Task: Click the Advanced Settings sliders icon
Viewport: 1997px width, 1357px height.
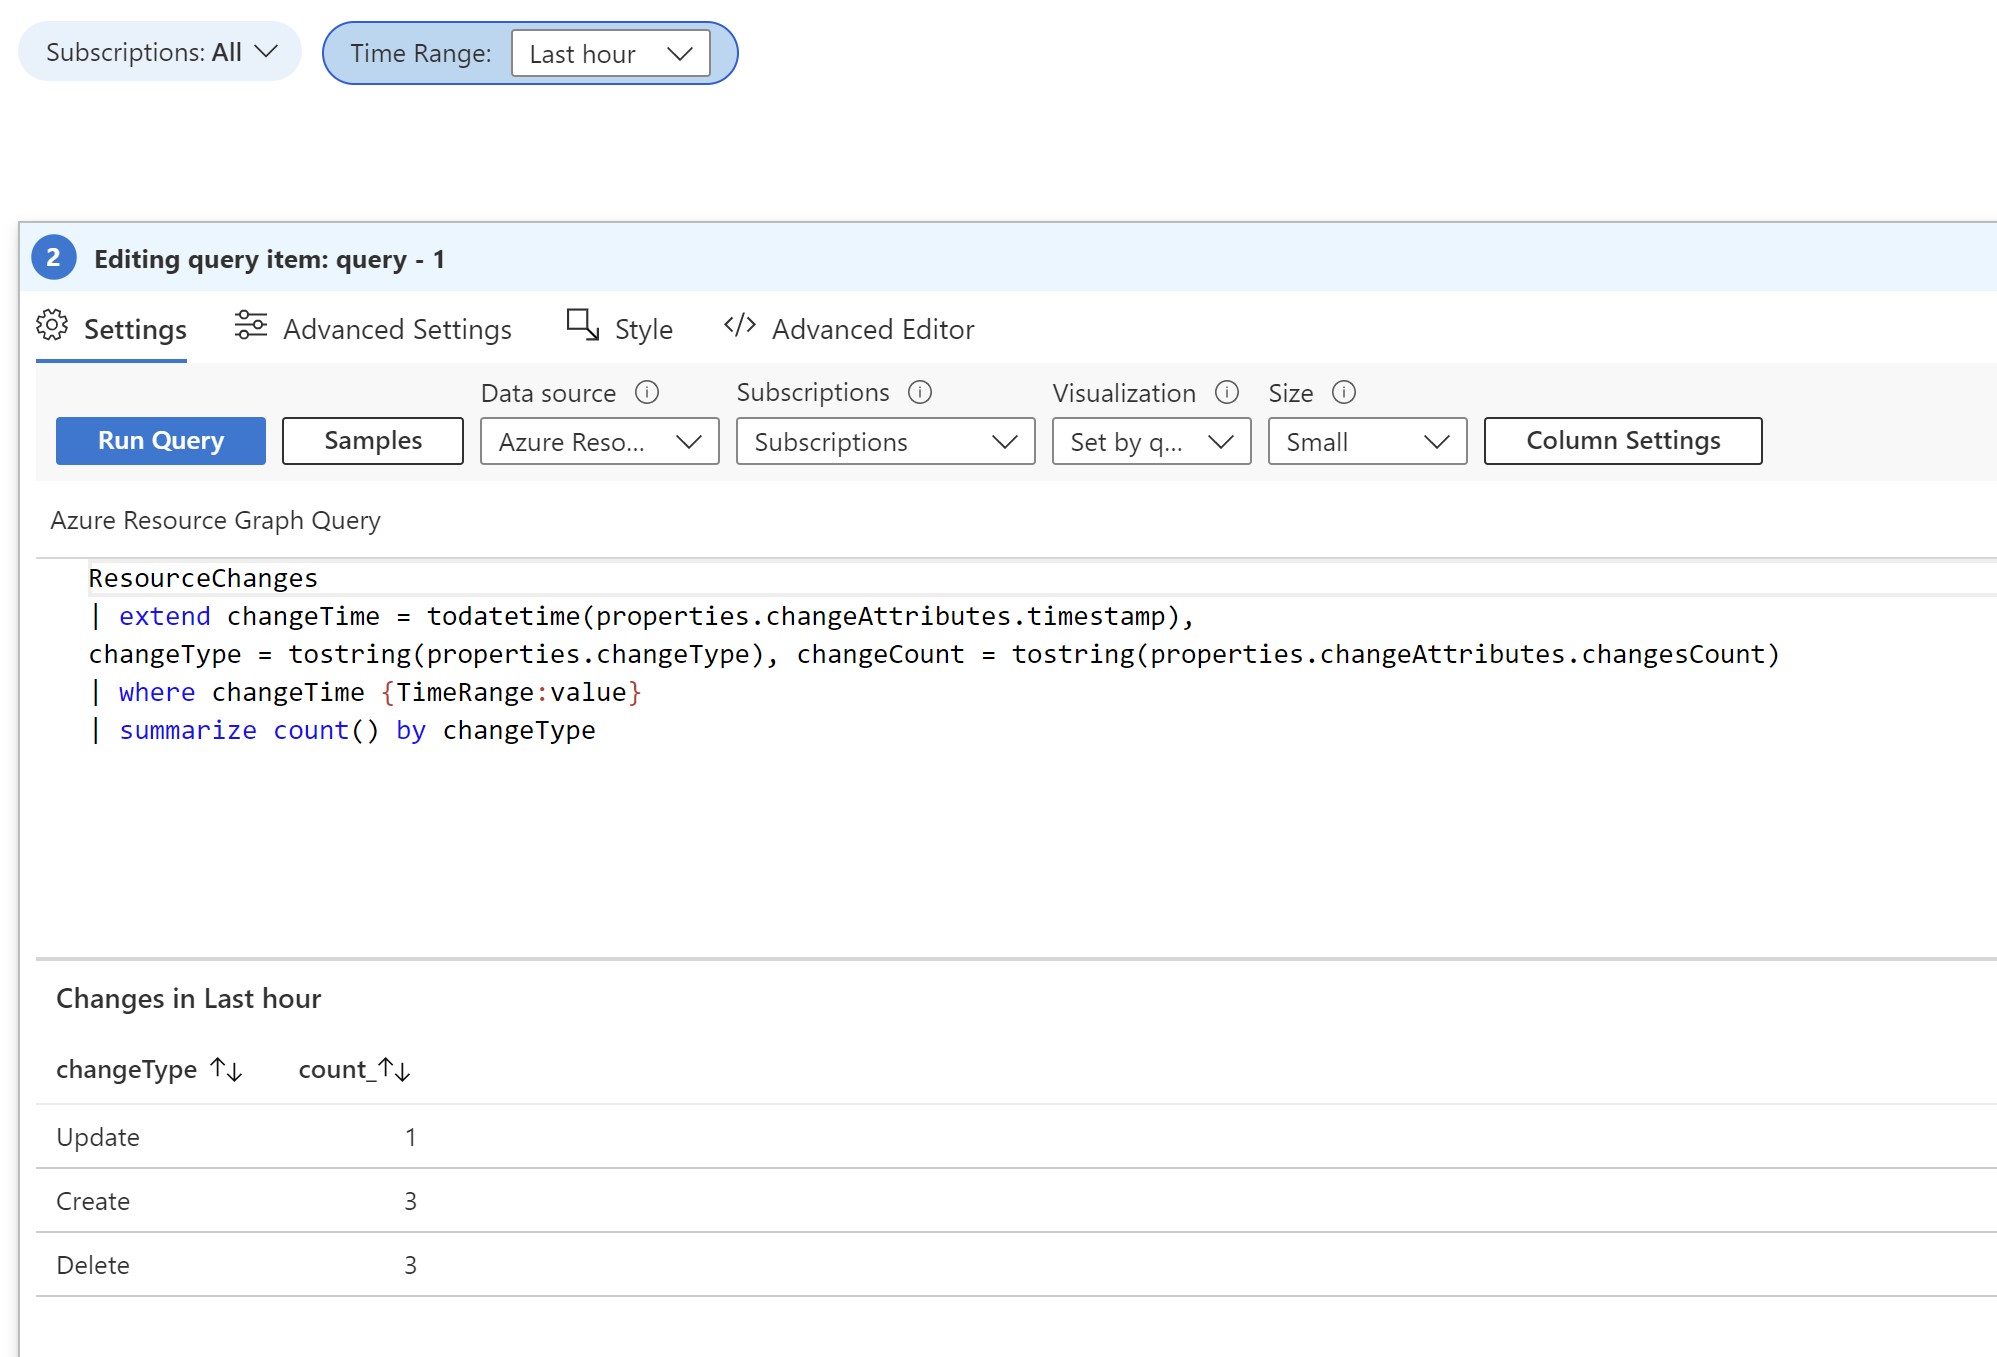Action: pyautogui.click(x=250, y=326)
